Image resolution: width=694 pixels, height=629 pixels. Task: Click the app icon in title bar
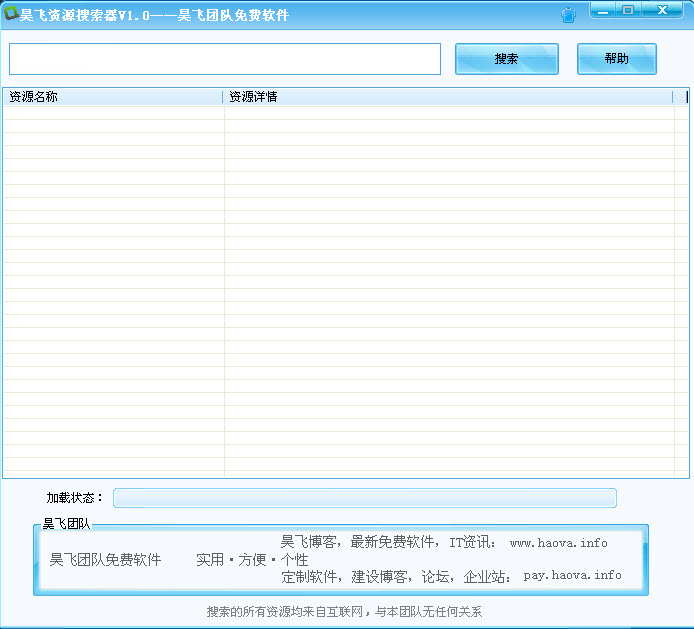(x=11, y=15)
